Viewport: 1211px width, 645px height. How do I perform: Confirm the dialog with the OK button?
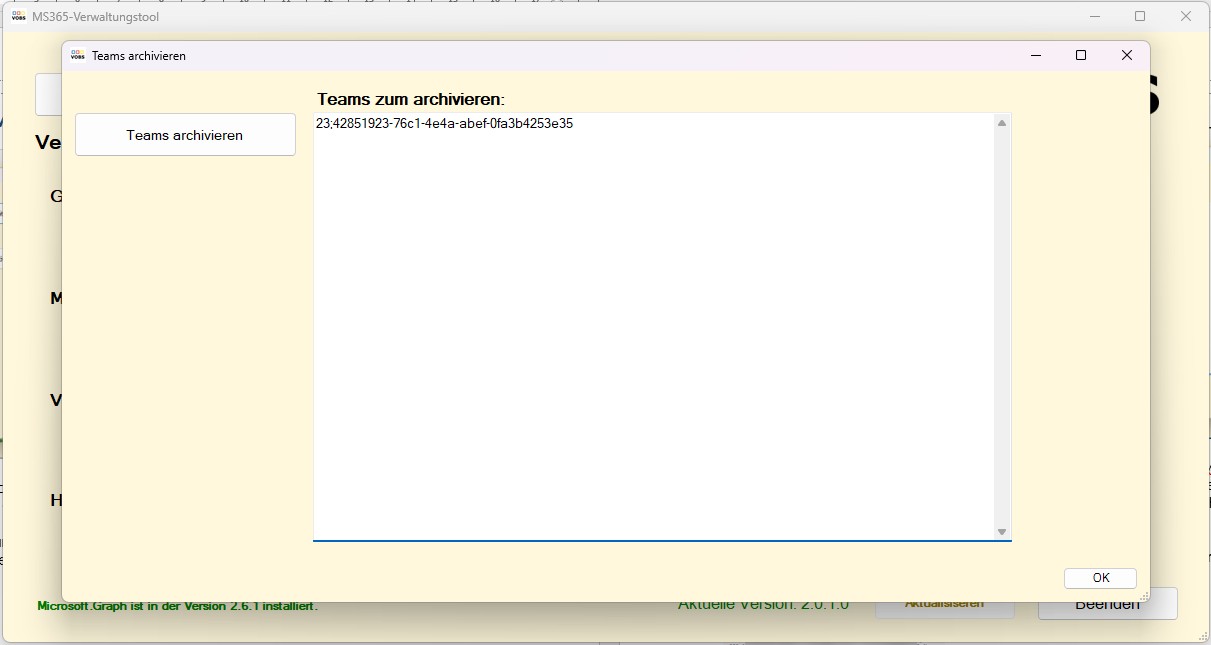[x=1100, y=578]
